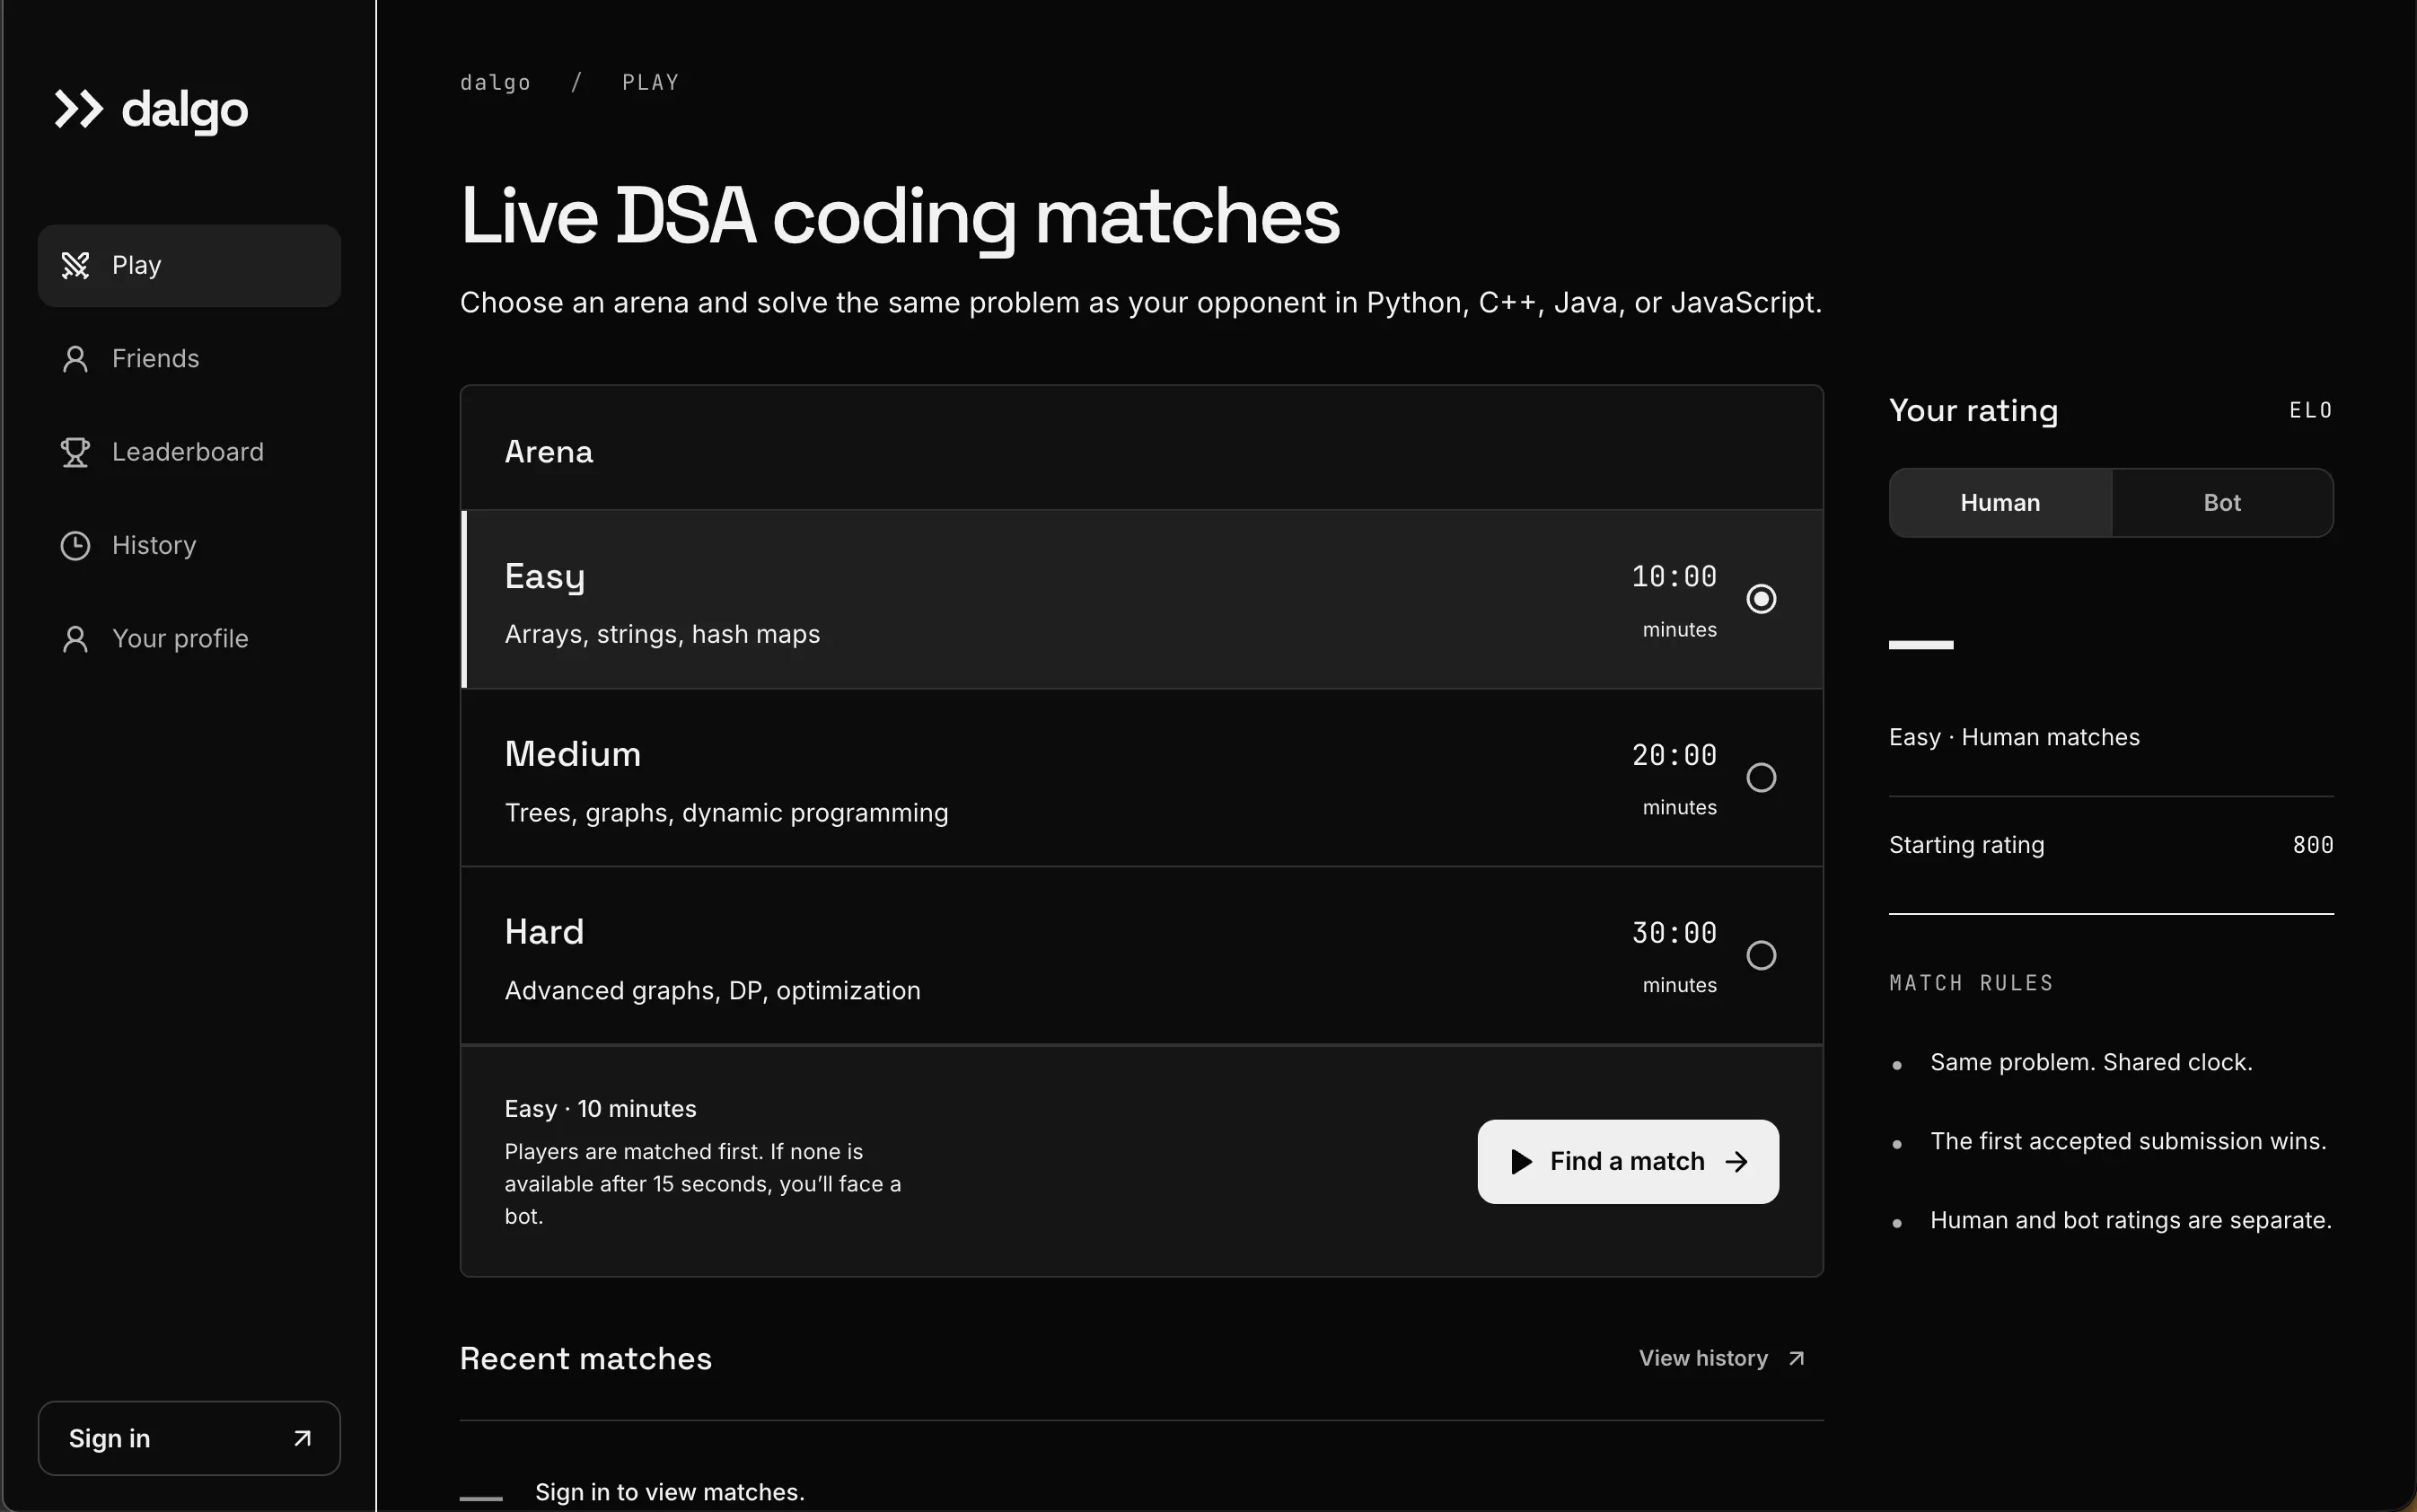Click the Recent matches heading
The width and height of the screenshot is (2417, 1512).
click(x=585, y=1358)
